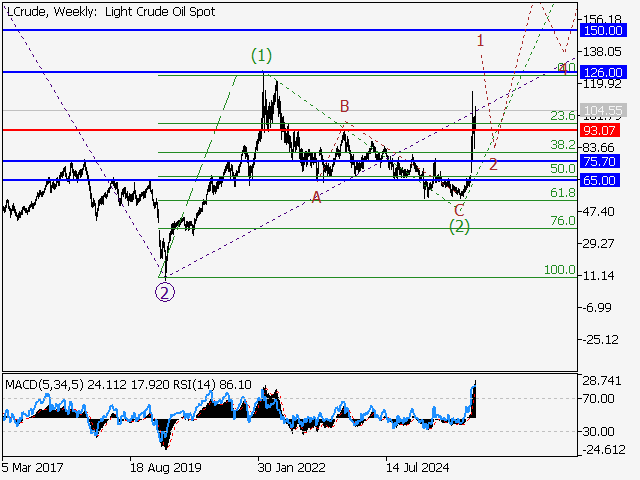Select the 126.00 blue price level tag
Image resolution: width=640 pixels, height=480 pixels.
[x=603, y=73]
